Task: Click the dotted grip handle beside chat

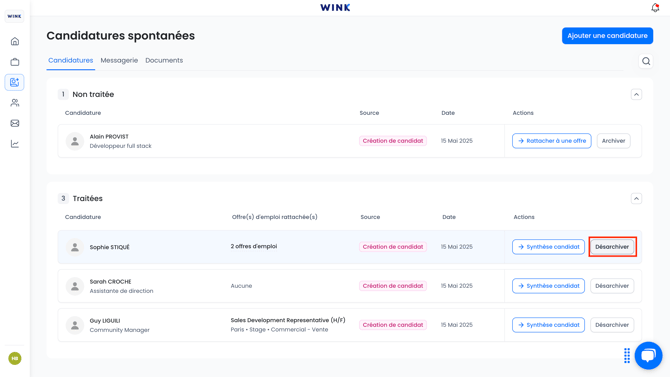Action: (x=627, y=355)
